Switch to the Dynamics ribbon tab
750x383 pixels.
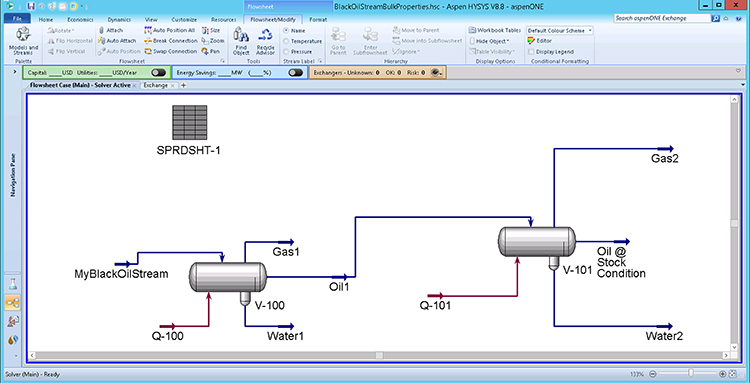[x=119, y=20]
